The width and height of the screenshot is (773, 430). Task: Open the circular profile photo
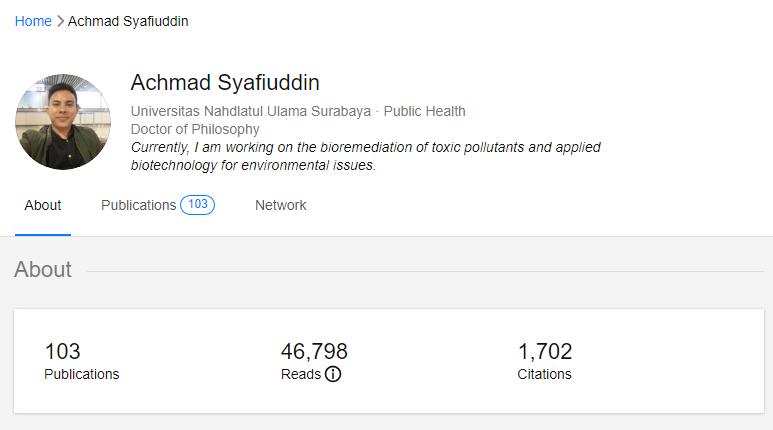63,121
